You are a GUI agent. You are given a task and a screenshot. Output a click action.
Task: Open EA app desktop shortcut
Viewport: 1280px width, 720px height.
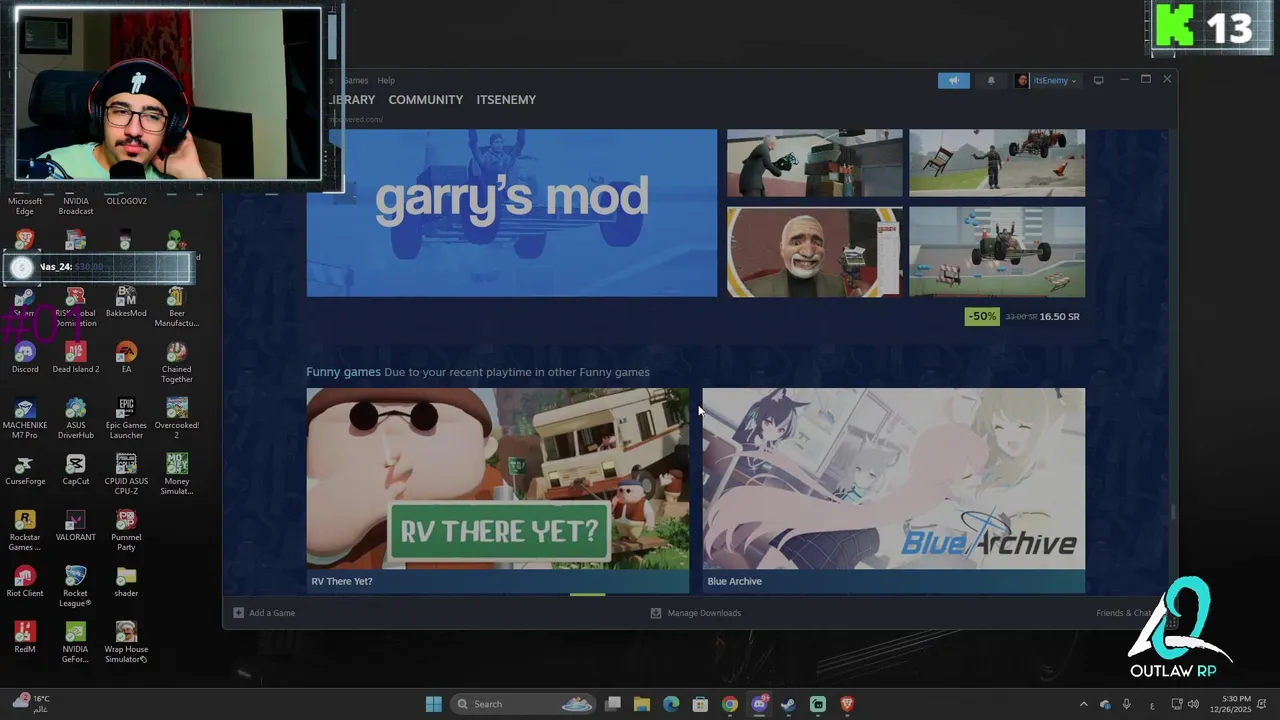tap(126, 357)
